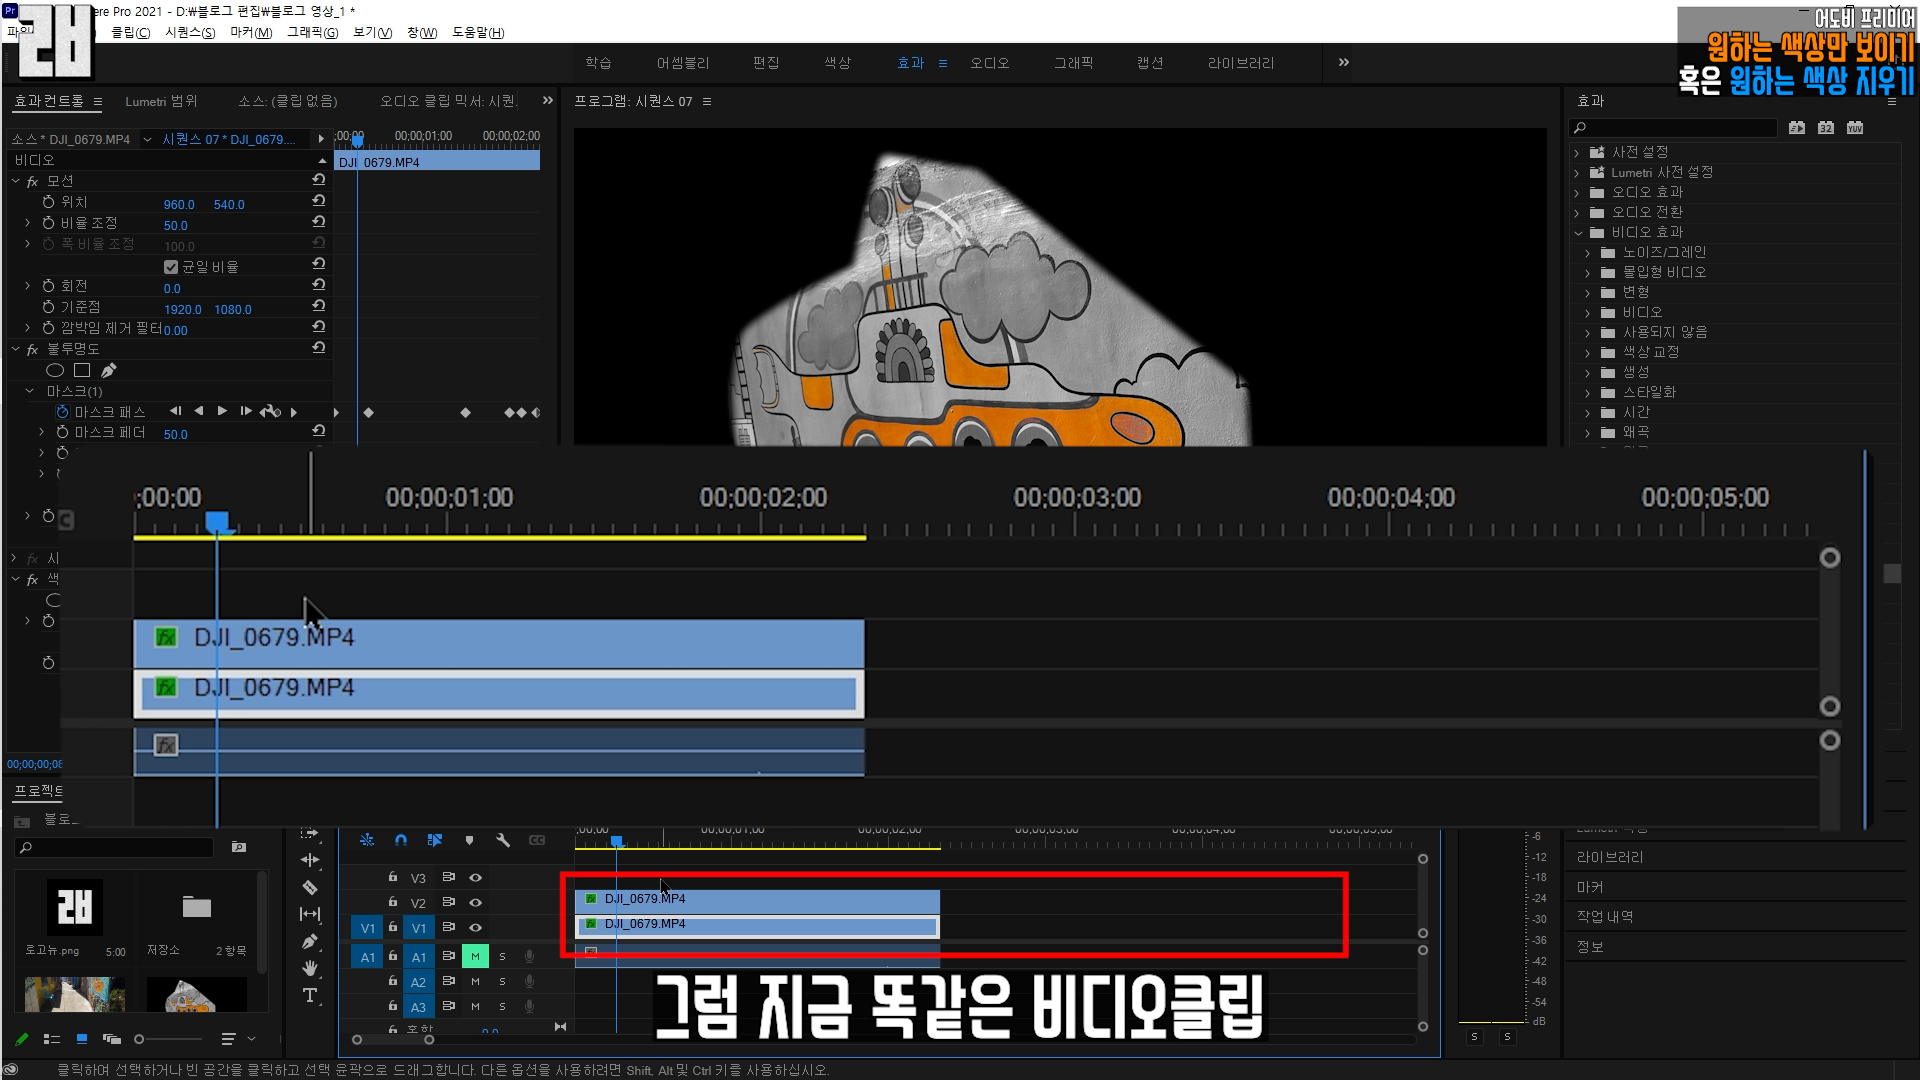Image resolution: width=1920 pixels, height=1080 pixels.
Task: Select the Razor tool in toolbar
Action: coord(310,887)
